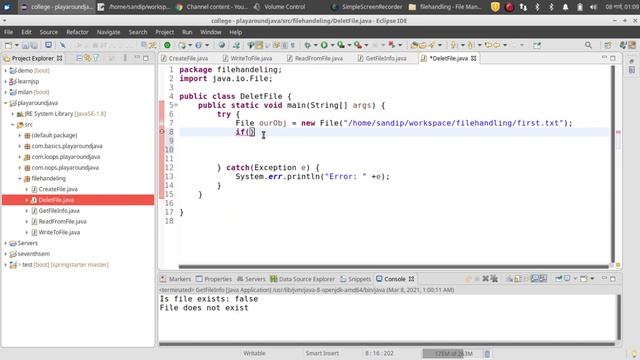Open the Source menu
Screen dimensions: 640x360
pyautogui.click(x=49, y=32)
